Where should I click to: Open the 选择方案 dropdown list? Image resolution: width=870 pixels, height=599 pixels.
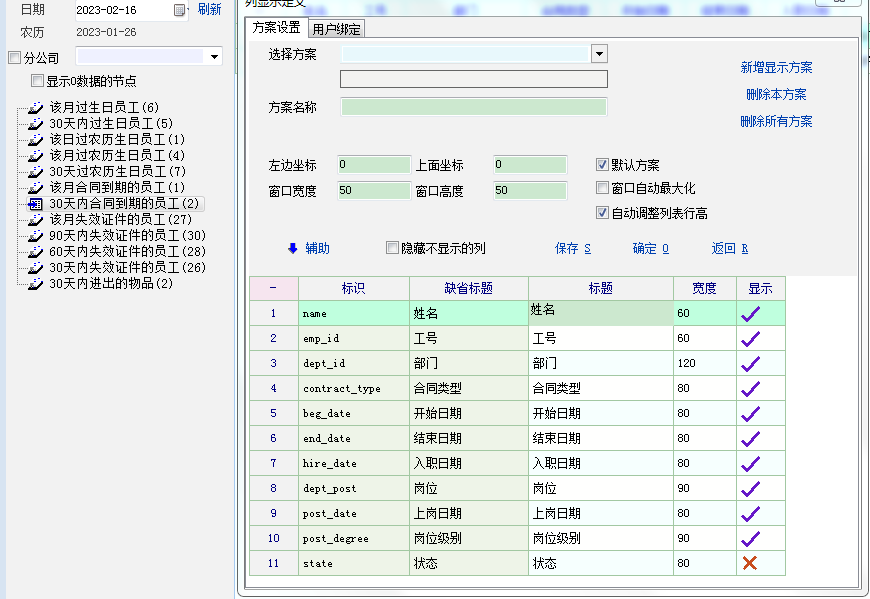tap(599, 54)
